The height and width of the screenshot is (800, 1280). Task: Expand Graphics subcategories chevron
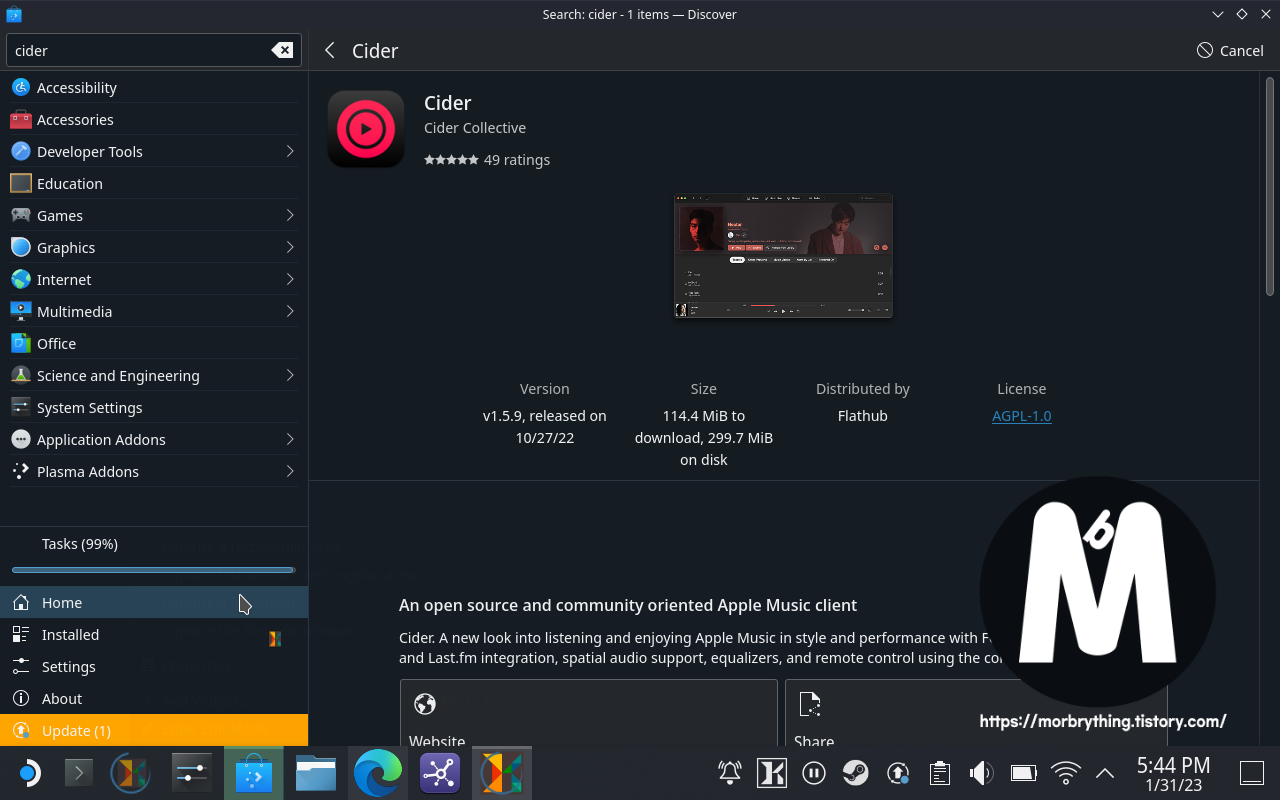290,248
